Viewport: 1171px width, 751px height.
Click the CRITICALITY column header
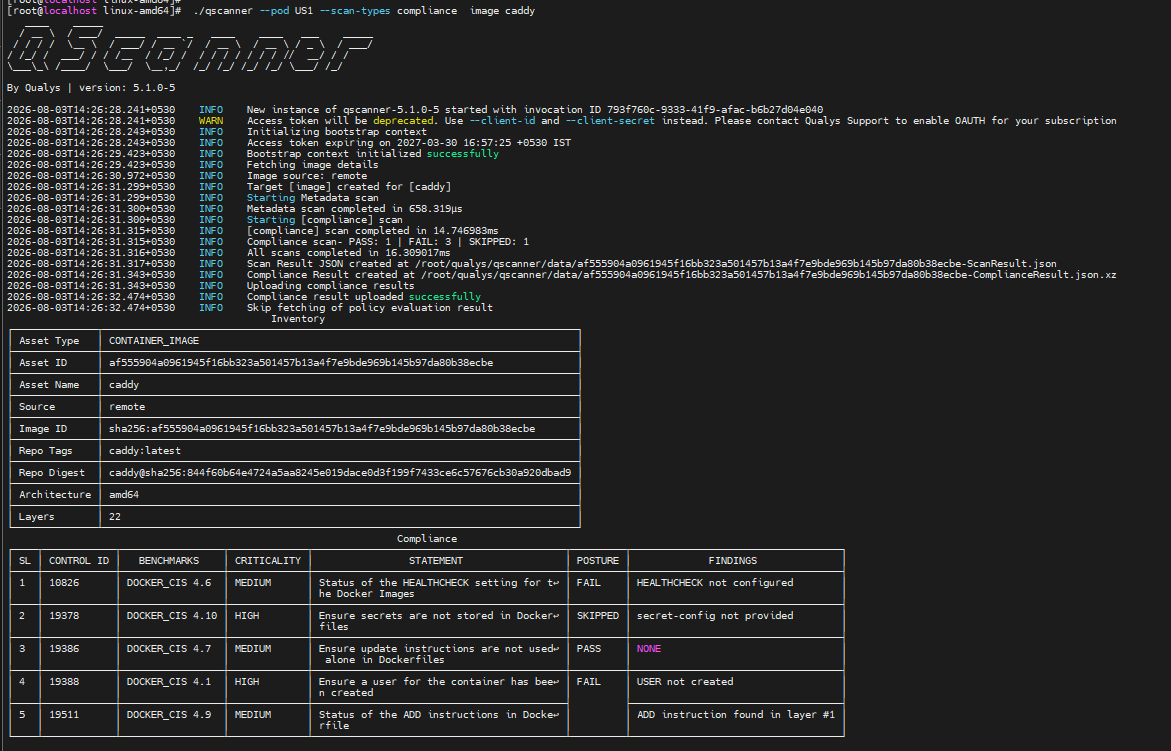[x=268, y=561]
